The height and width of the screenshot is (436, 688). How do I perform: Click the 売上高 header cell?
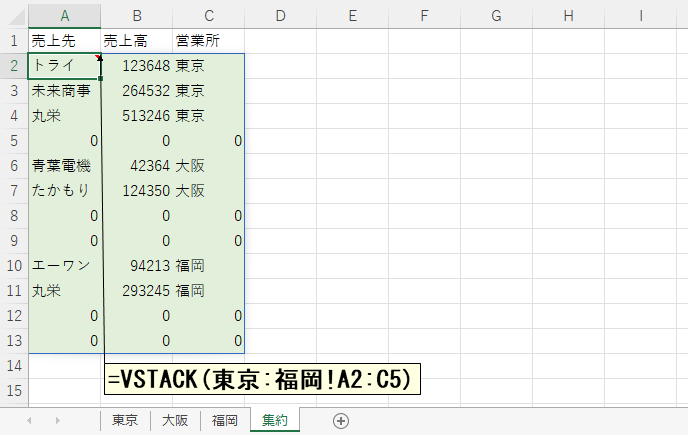click(137, 41)
